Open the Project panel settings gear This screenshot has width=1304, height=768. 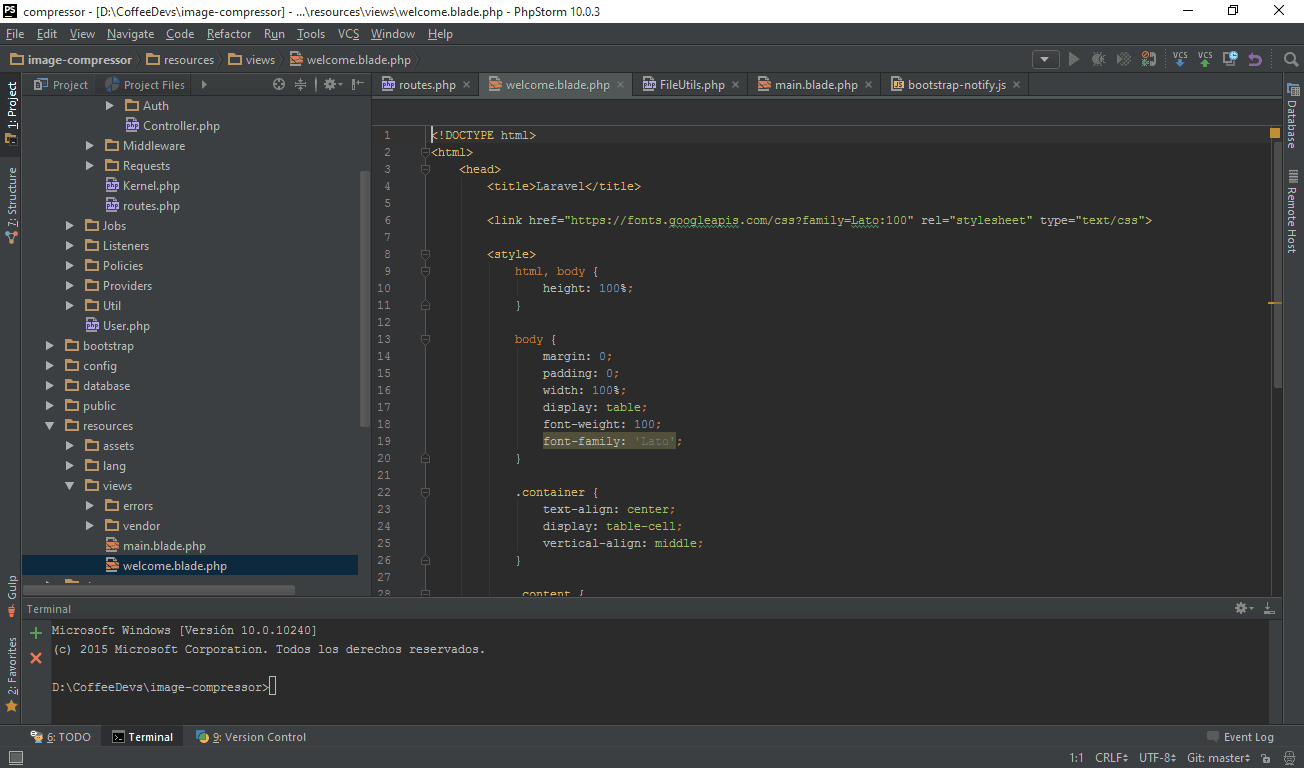tap(331, 84)
